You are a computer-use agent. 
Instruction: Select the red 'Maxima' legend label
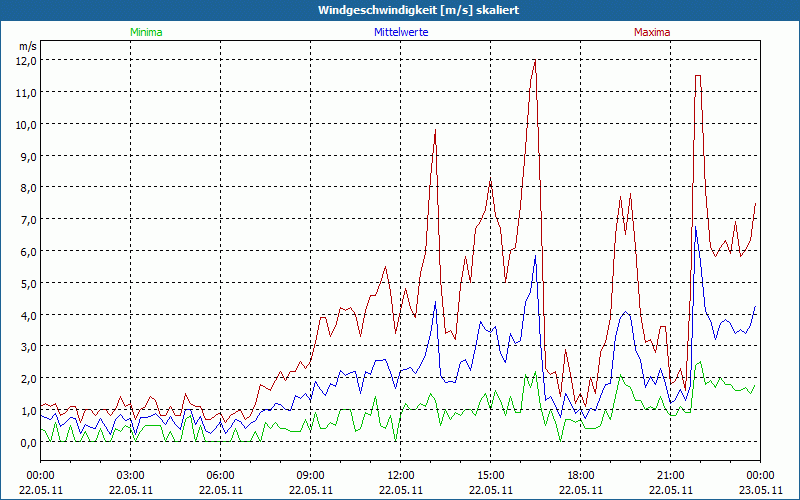coord(652,32)
